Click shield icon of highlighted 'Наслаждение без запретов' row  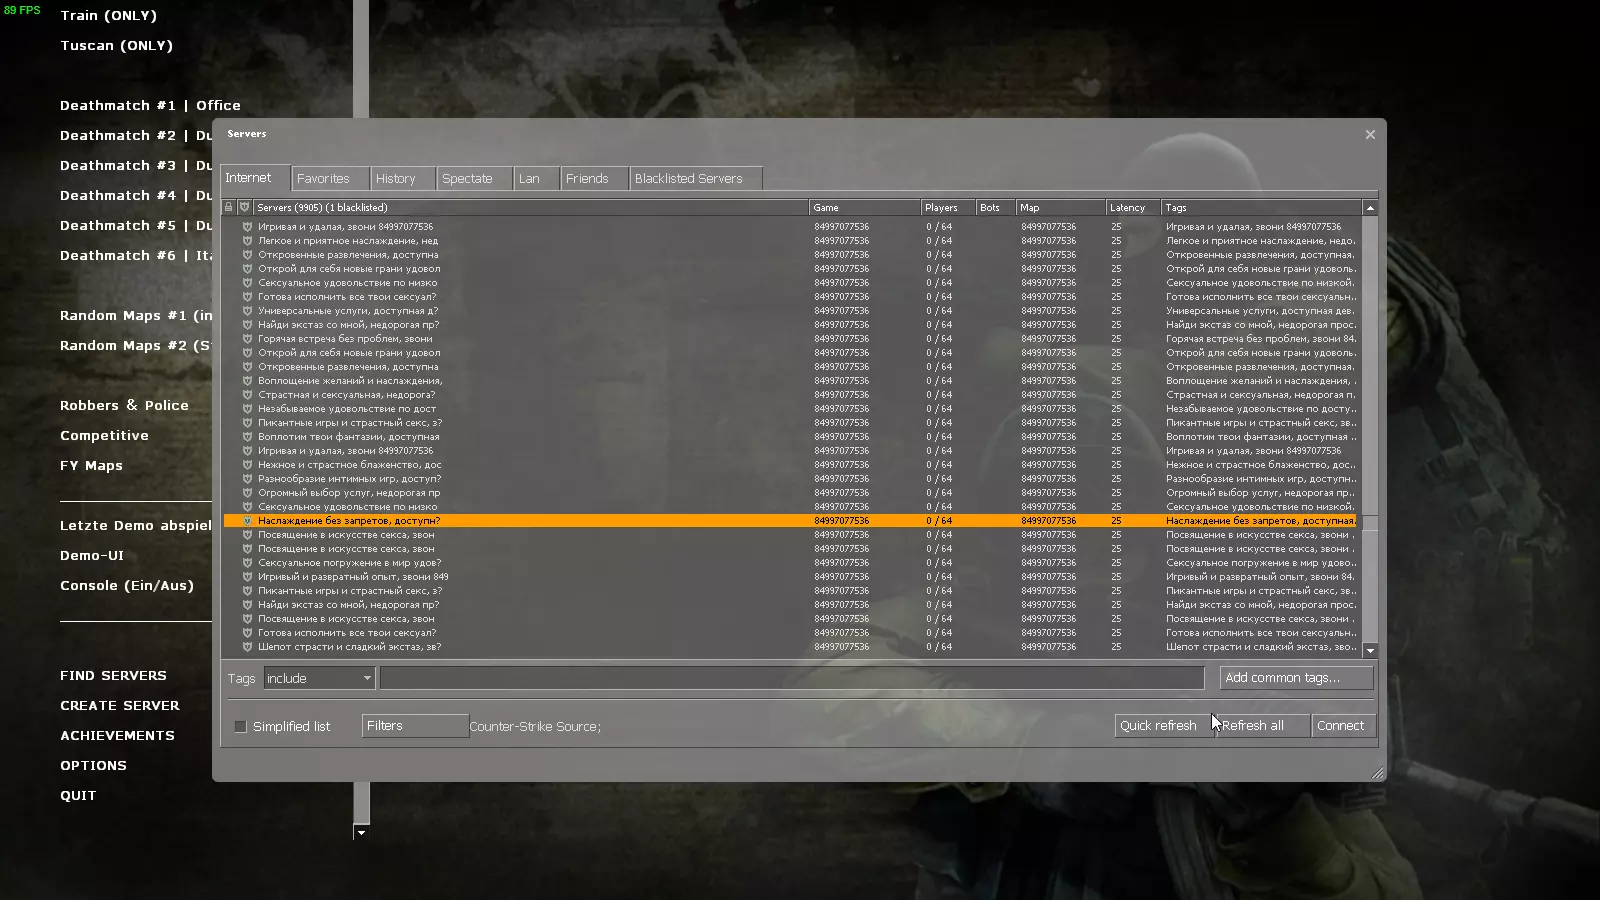pos(247,521)
